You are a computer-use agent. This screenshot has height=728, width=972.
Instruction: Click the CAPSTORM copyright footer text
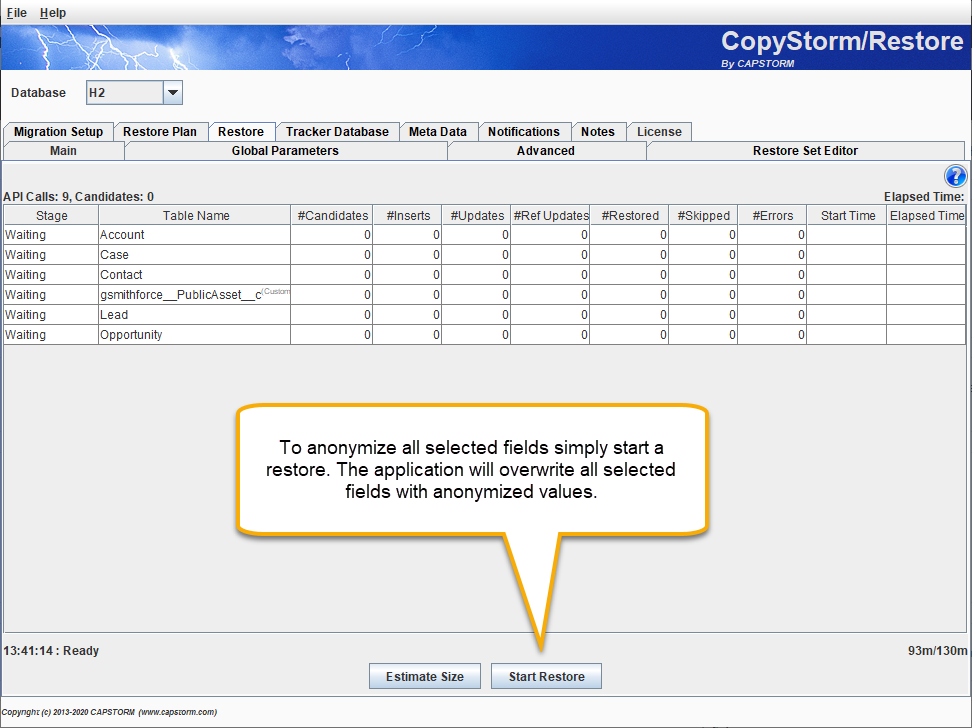[x=109, y=712]
